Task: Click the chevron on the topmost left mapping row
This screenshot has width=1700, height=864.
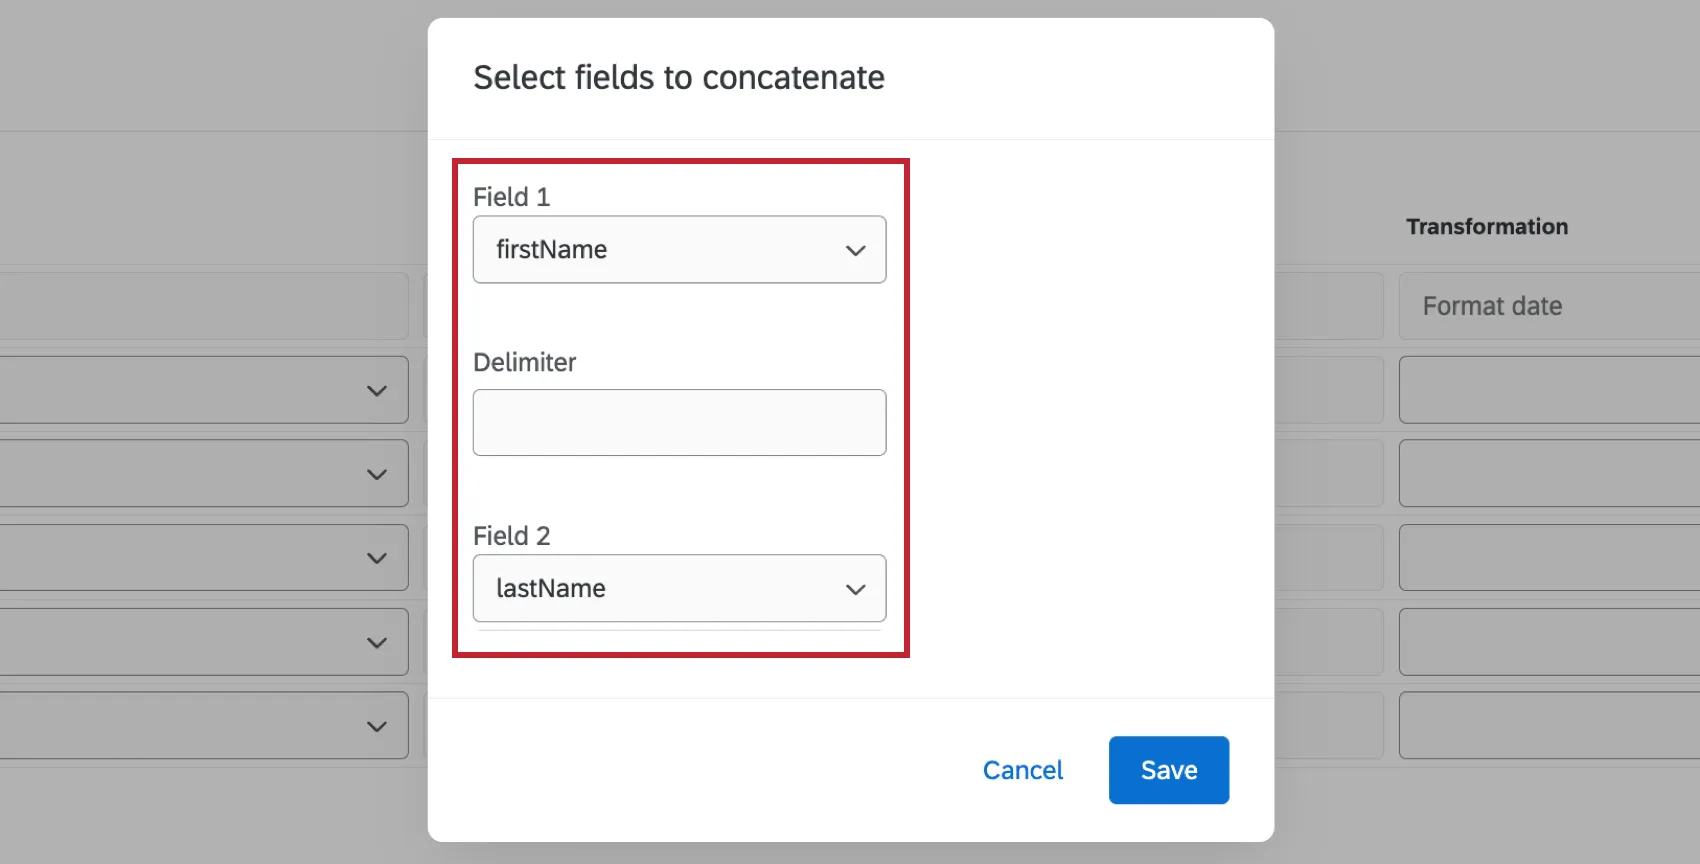Action: tap(377, 390)
